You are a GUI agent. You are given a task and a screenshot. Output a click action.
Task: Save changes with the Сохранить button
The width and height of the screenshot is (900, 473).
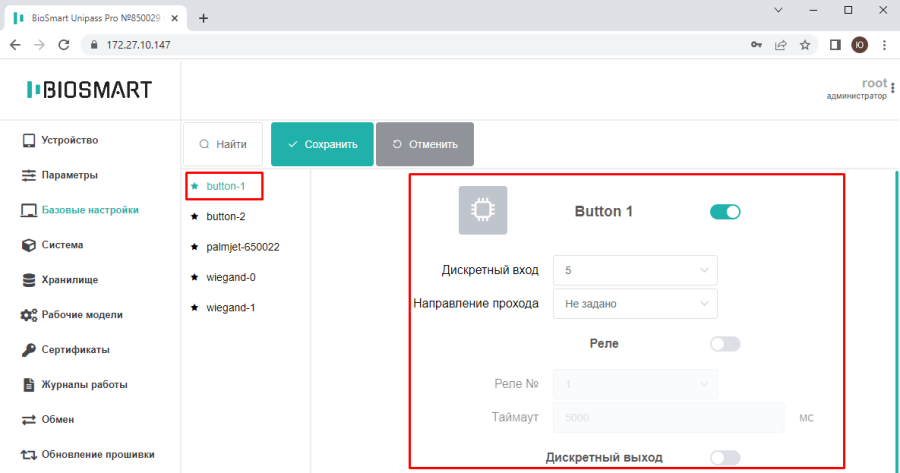(322, 144)
